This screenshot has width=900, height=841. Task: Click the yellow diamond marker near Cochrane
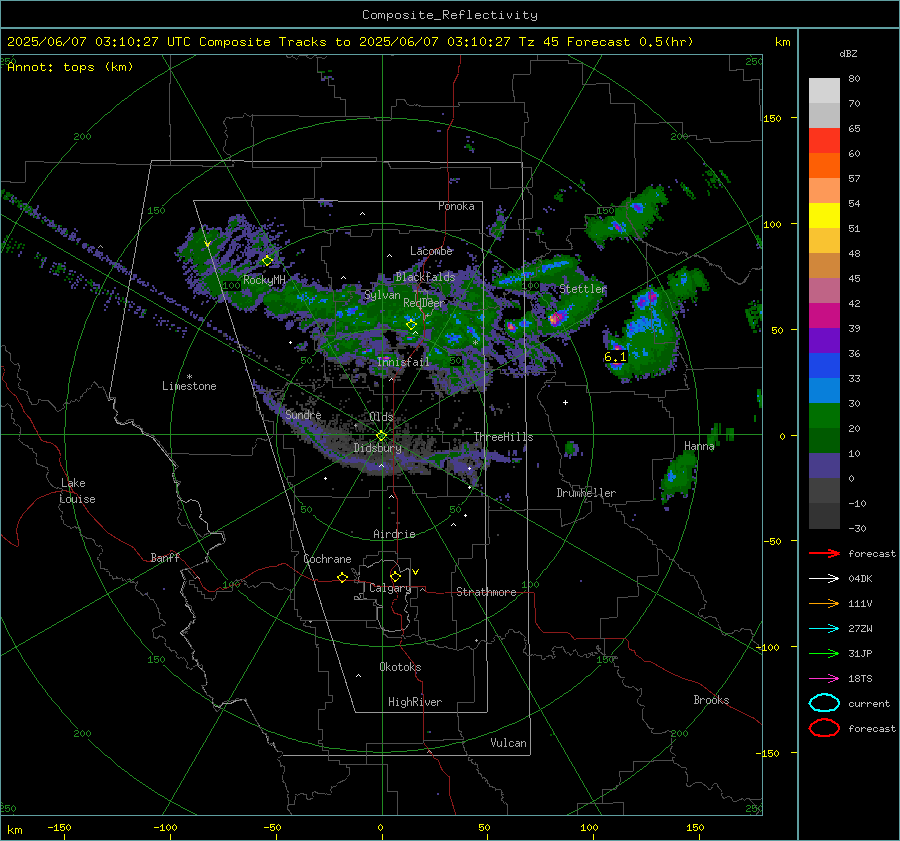click(343, 578)
